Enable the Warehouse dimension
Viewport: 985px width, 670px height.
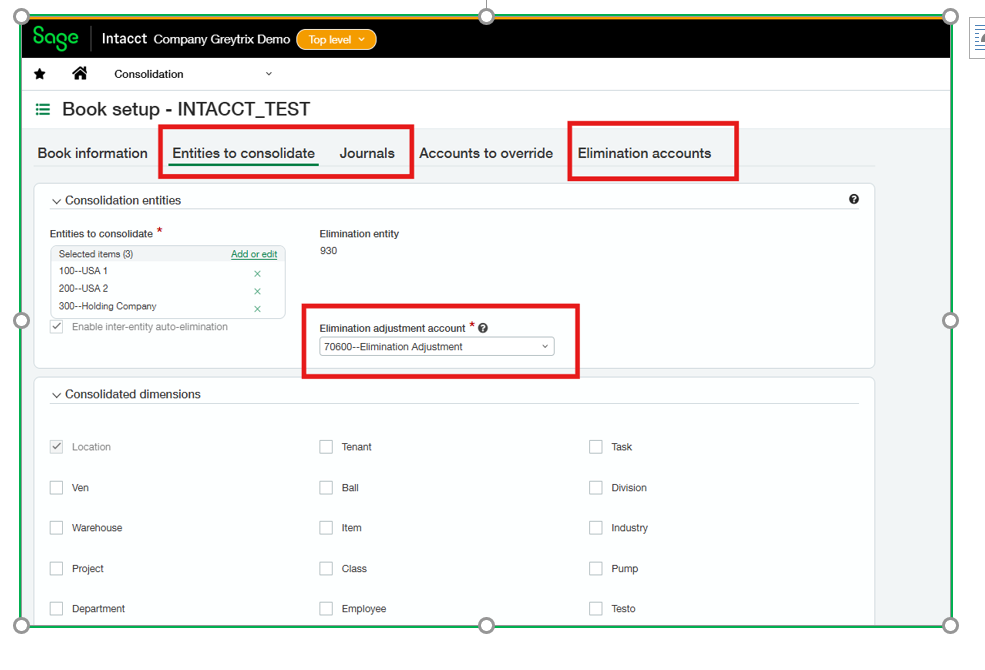pyautogui.click(x=57, y=527)
